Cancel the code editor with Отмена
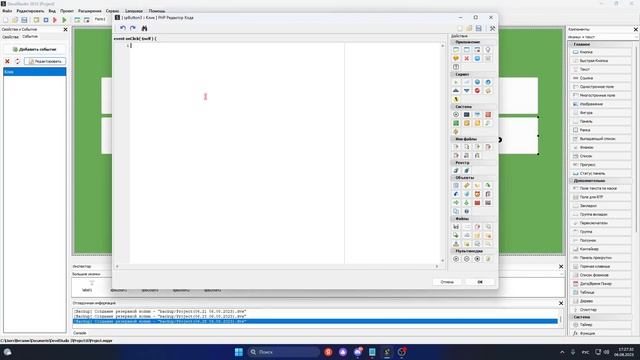The width and height of the screenshot is (640, 360). point(447,282)
